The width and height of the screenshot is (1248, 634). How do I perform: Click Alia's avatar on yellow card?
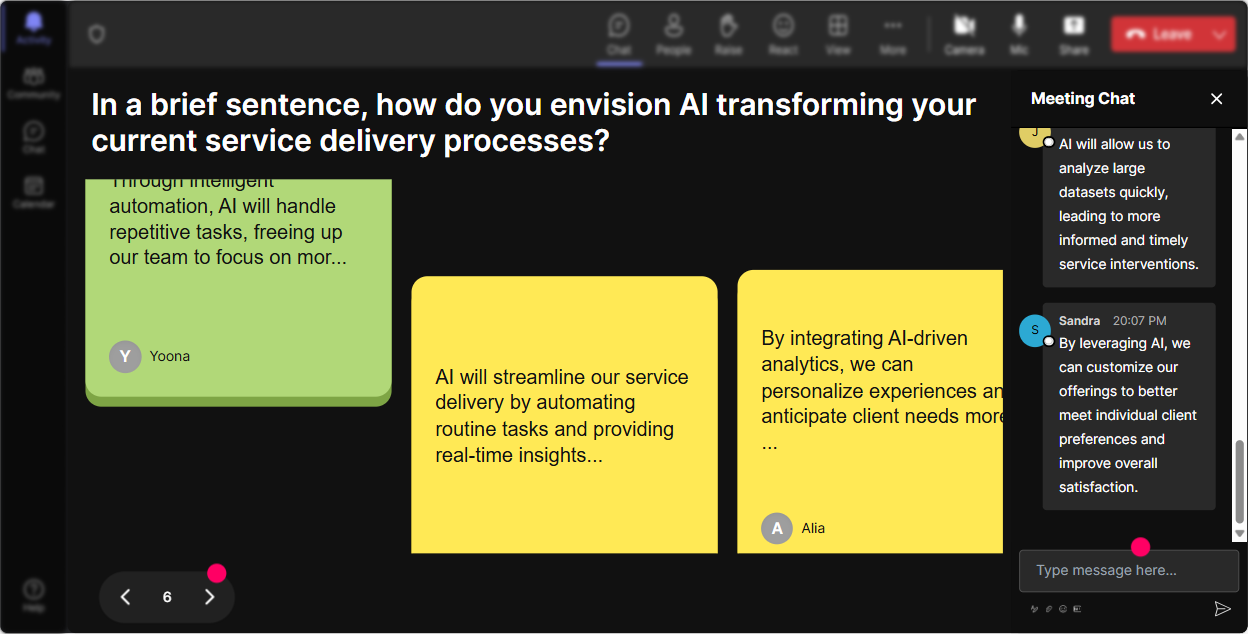[x=777, y=528]
